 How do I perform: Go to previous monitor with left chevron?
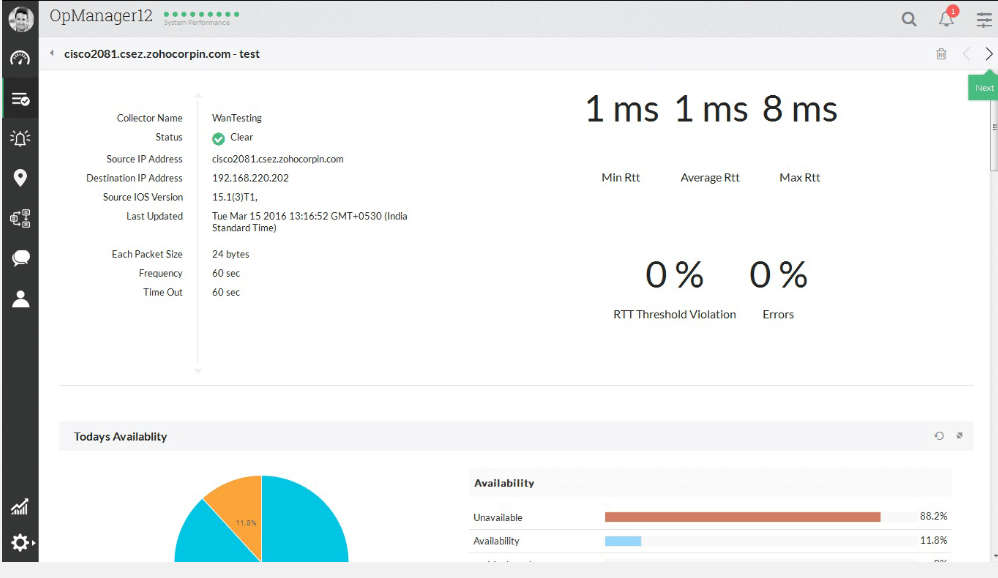966,54
